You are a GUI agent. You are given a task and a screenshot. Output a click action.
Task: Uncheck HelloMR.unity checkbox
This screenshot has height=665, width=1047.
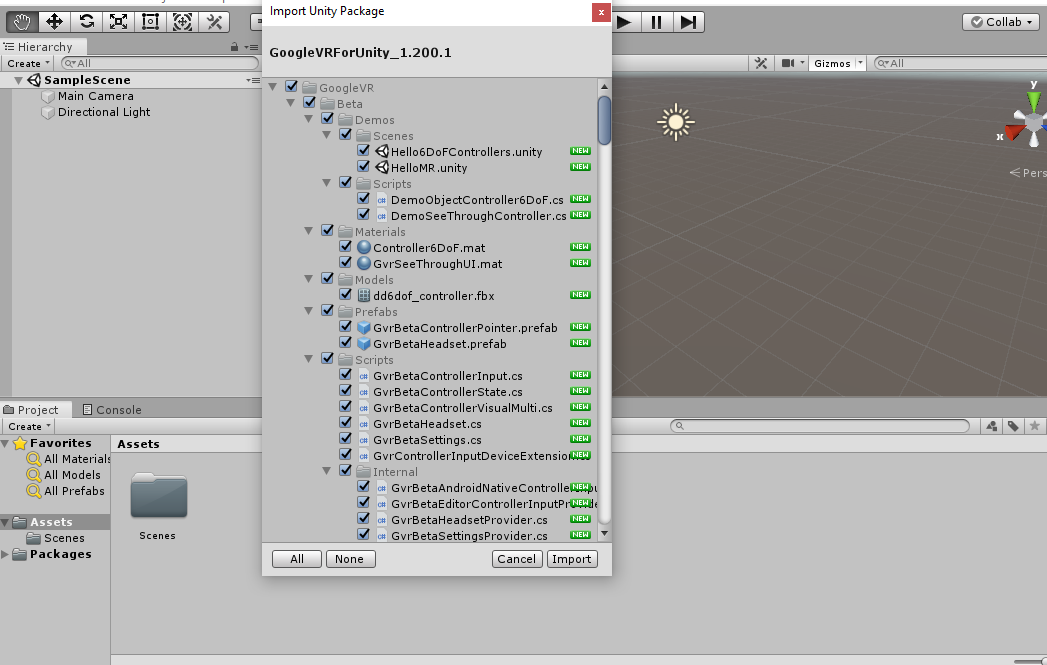point(363,166)
